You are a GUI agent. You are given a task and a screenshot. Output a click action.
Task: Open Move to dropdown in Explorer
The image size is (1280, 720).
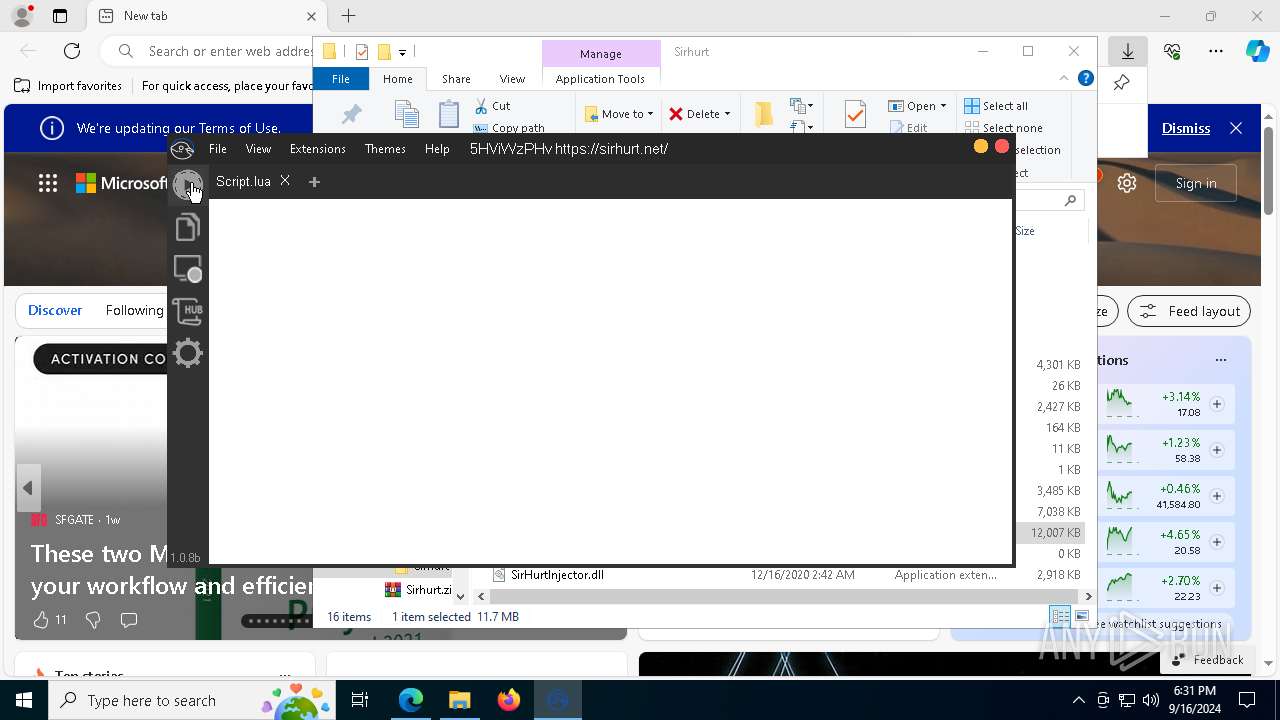[x=619, y=114]
